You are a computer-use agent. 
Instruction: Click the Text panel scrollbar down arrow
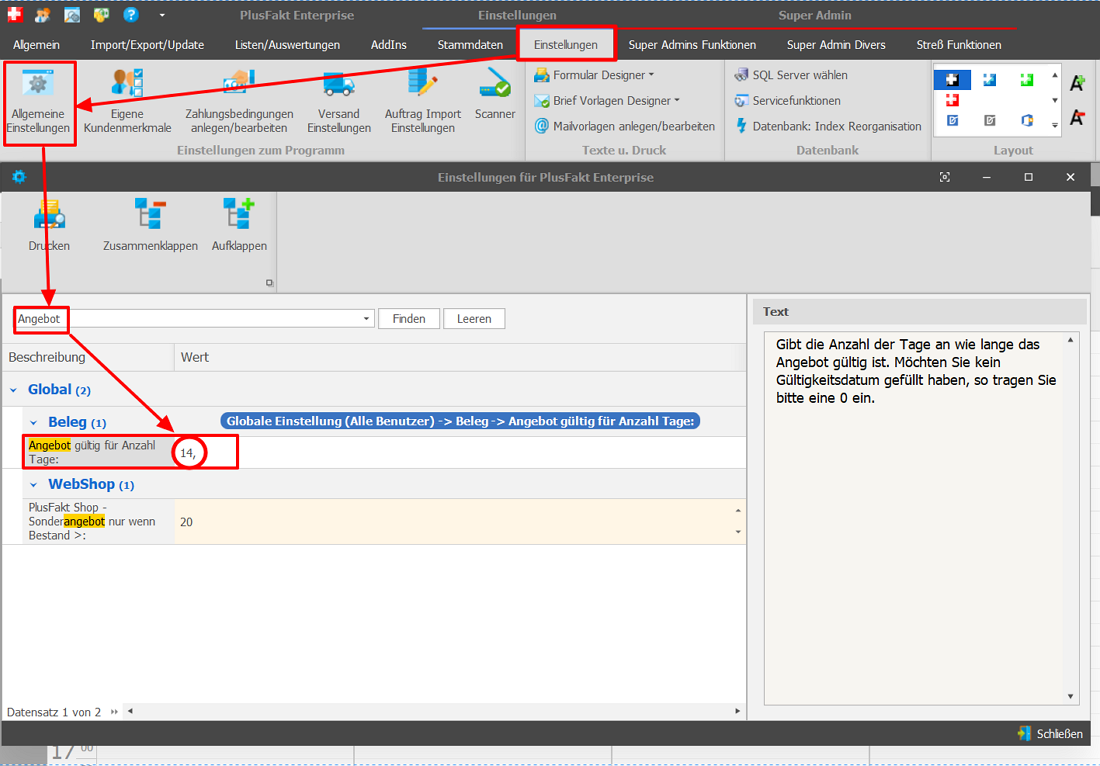click(1071, 697)
